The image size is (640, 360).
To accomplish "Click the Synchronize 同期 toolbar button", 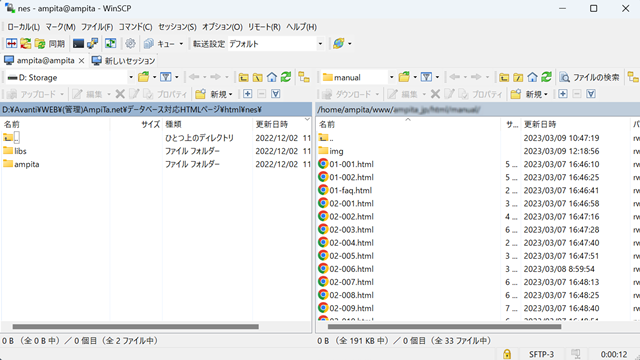I will pyautogui.click(x=50, y=43).
